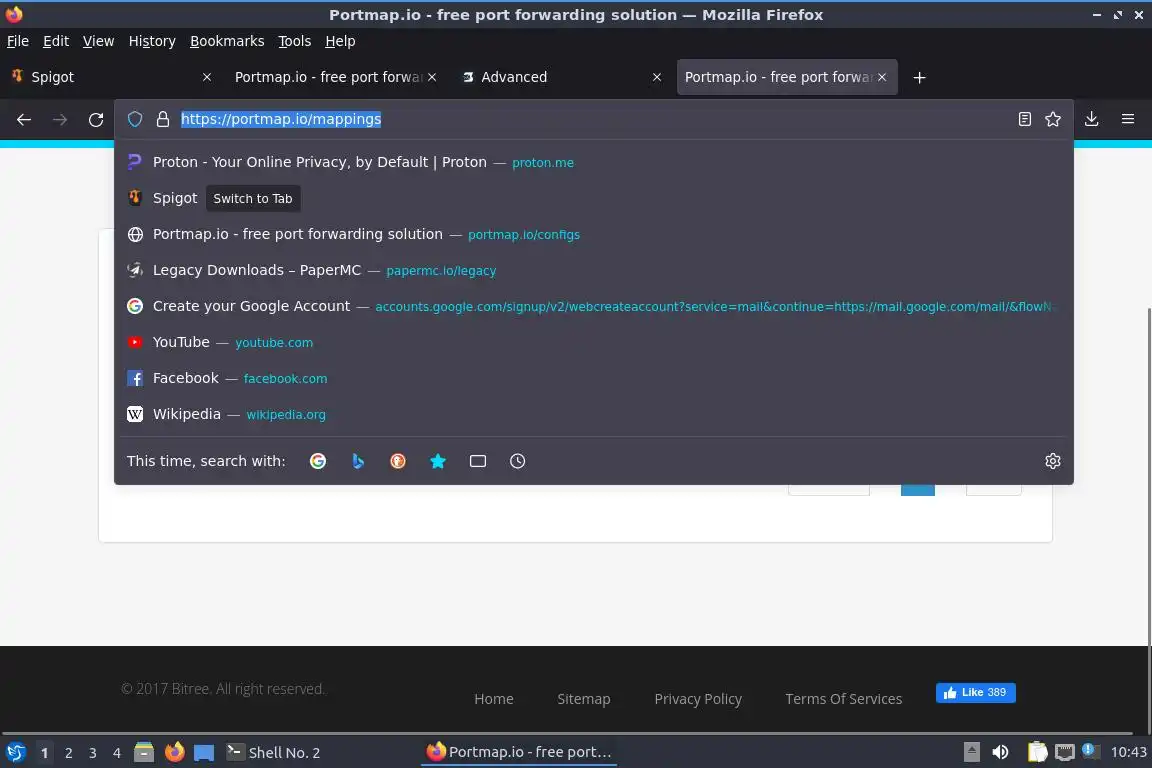Click the URL address field
This screenshot has height=768, width=1152.
point(594,119)
